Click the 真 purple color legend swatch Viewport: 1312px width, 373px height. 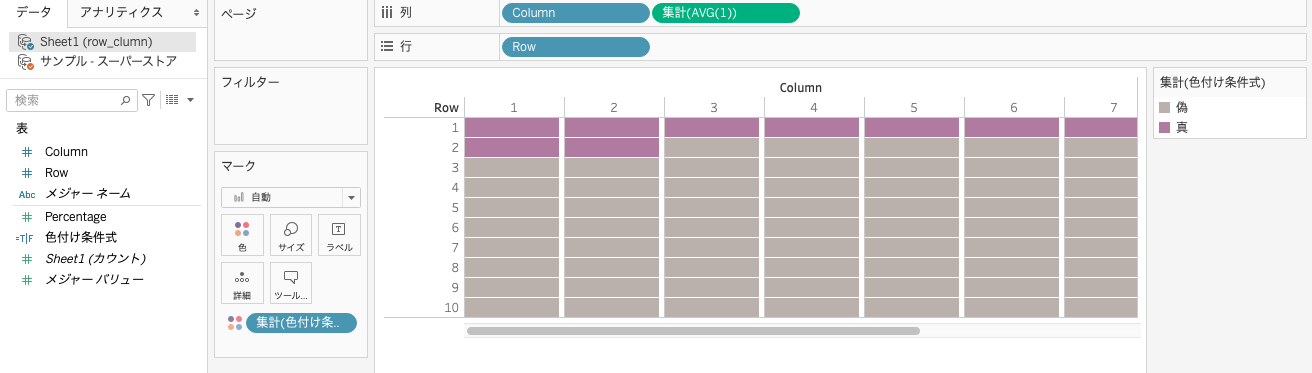tap(1165, 127)
